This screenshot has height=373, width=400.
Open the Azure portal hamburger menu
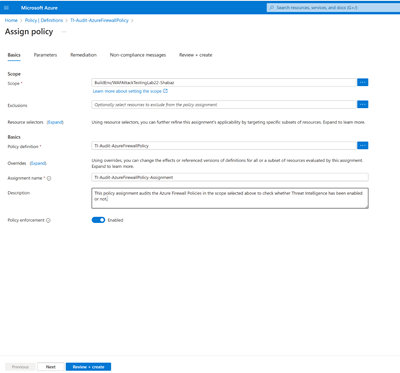pos(6,8)
